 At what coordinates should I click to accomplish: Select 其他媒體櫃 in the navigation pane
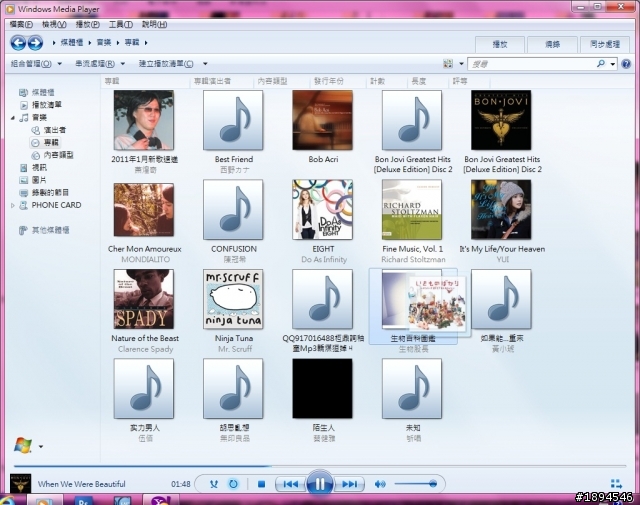(51, 230)
